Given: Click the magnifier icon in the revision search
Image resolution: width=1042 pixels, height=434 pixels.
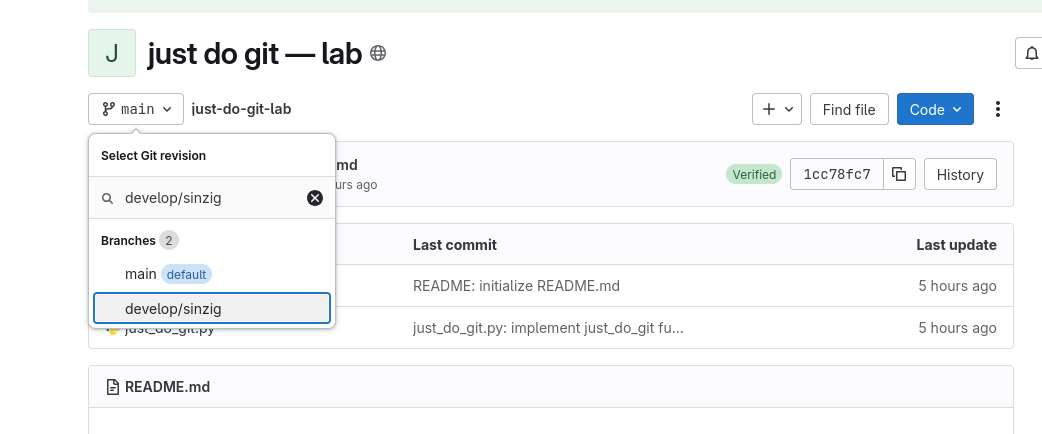Looking at the screenshot, I should click(108, 199).
